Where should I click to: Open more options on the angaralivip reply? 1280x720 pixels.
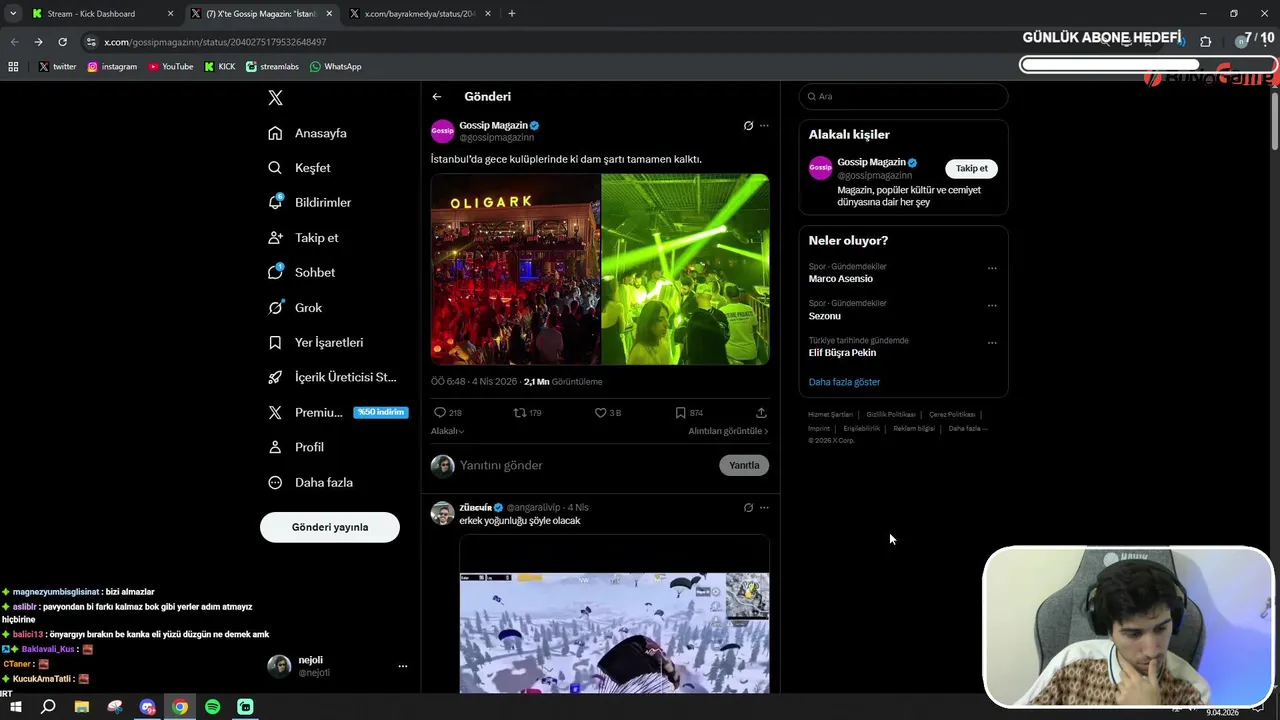coord(764,507)
